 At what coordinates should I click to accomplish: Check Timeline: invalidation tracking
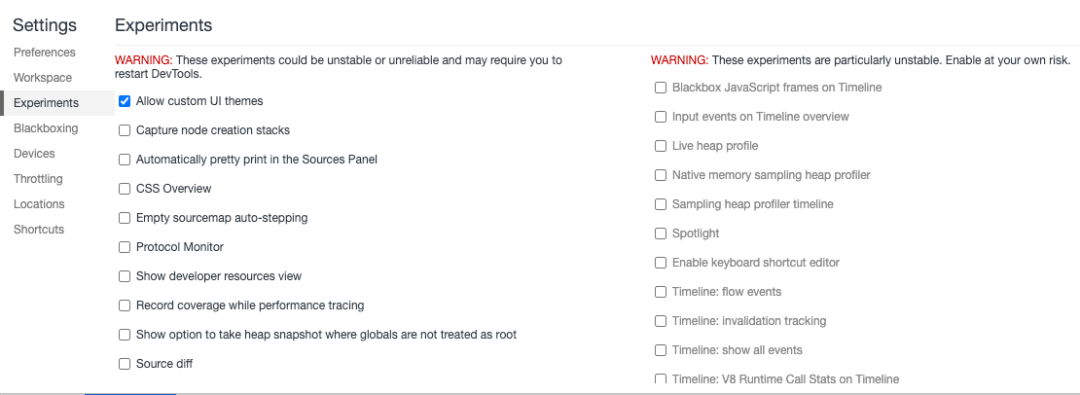[x=661, y=321]
